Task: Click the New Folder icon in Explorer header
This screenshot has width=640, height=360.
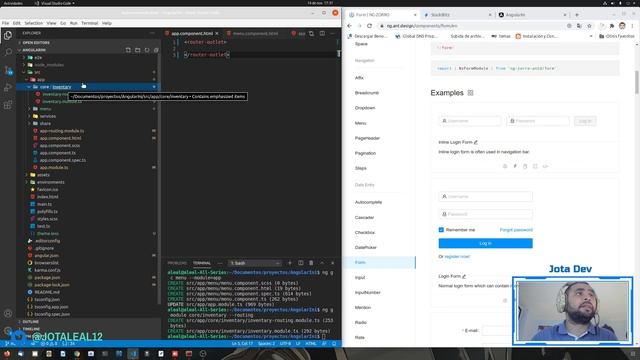Action: (138, 50)
